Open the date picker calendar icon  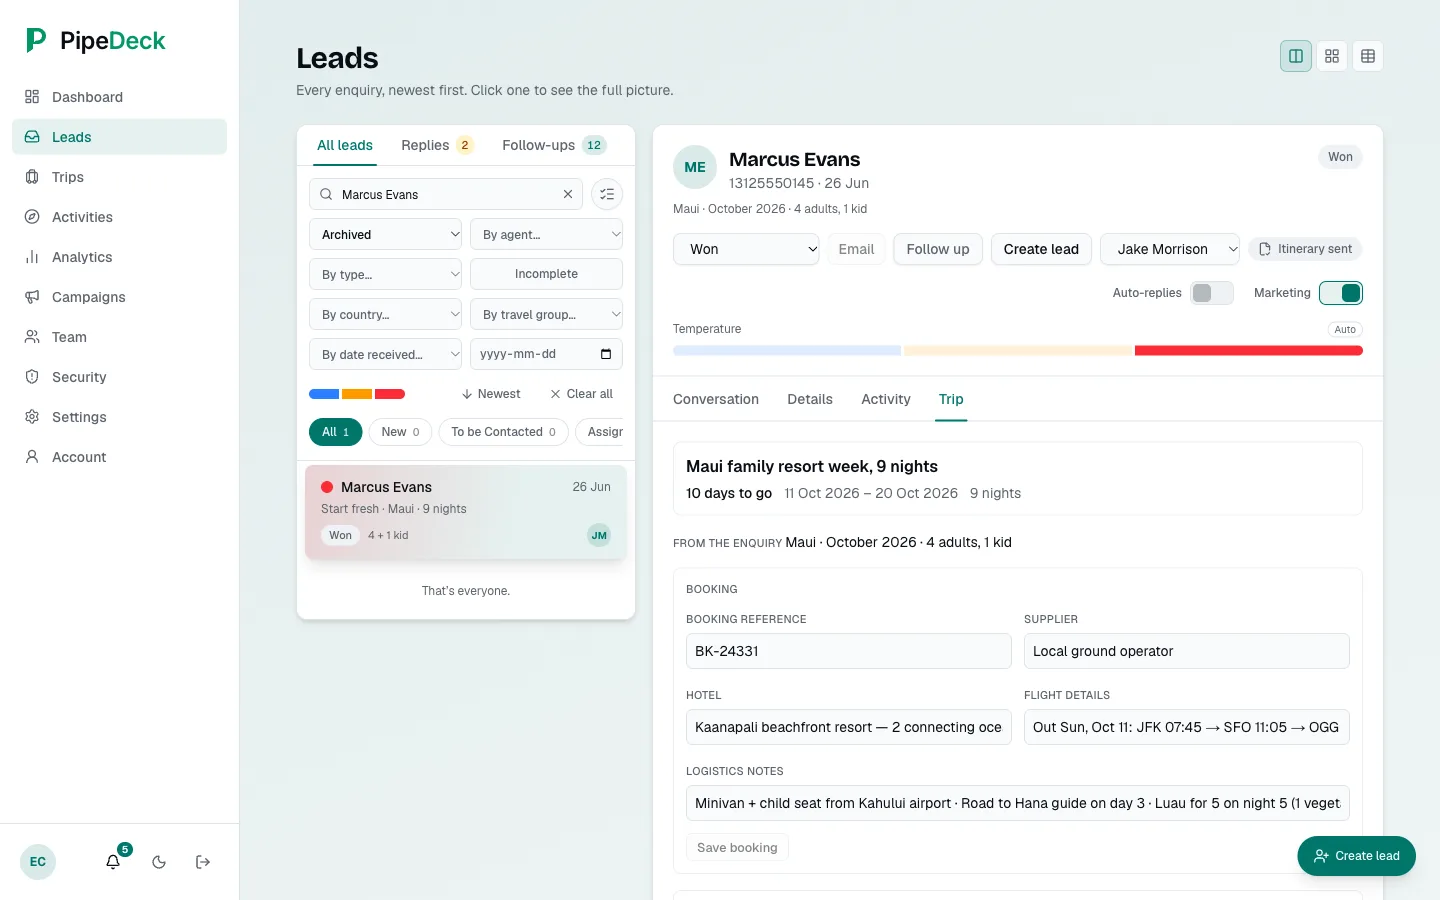606,354
